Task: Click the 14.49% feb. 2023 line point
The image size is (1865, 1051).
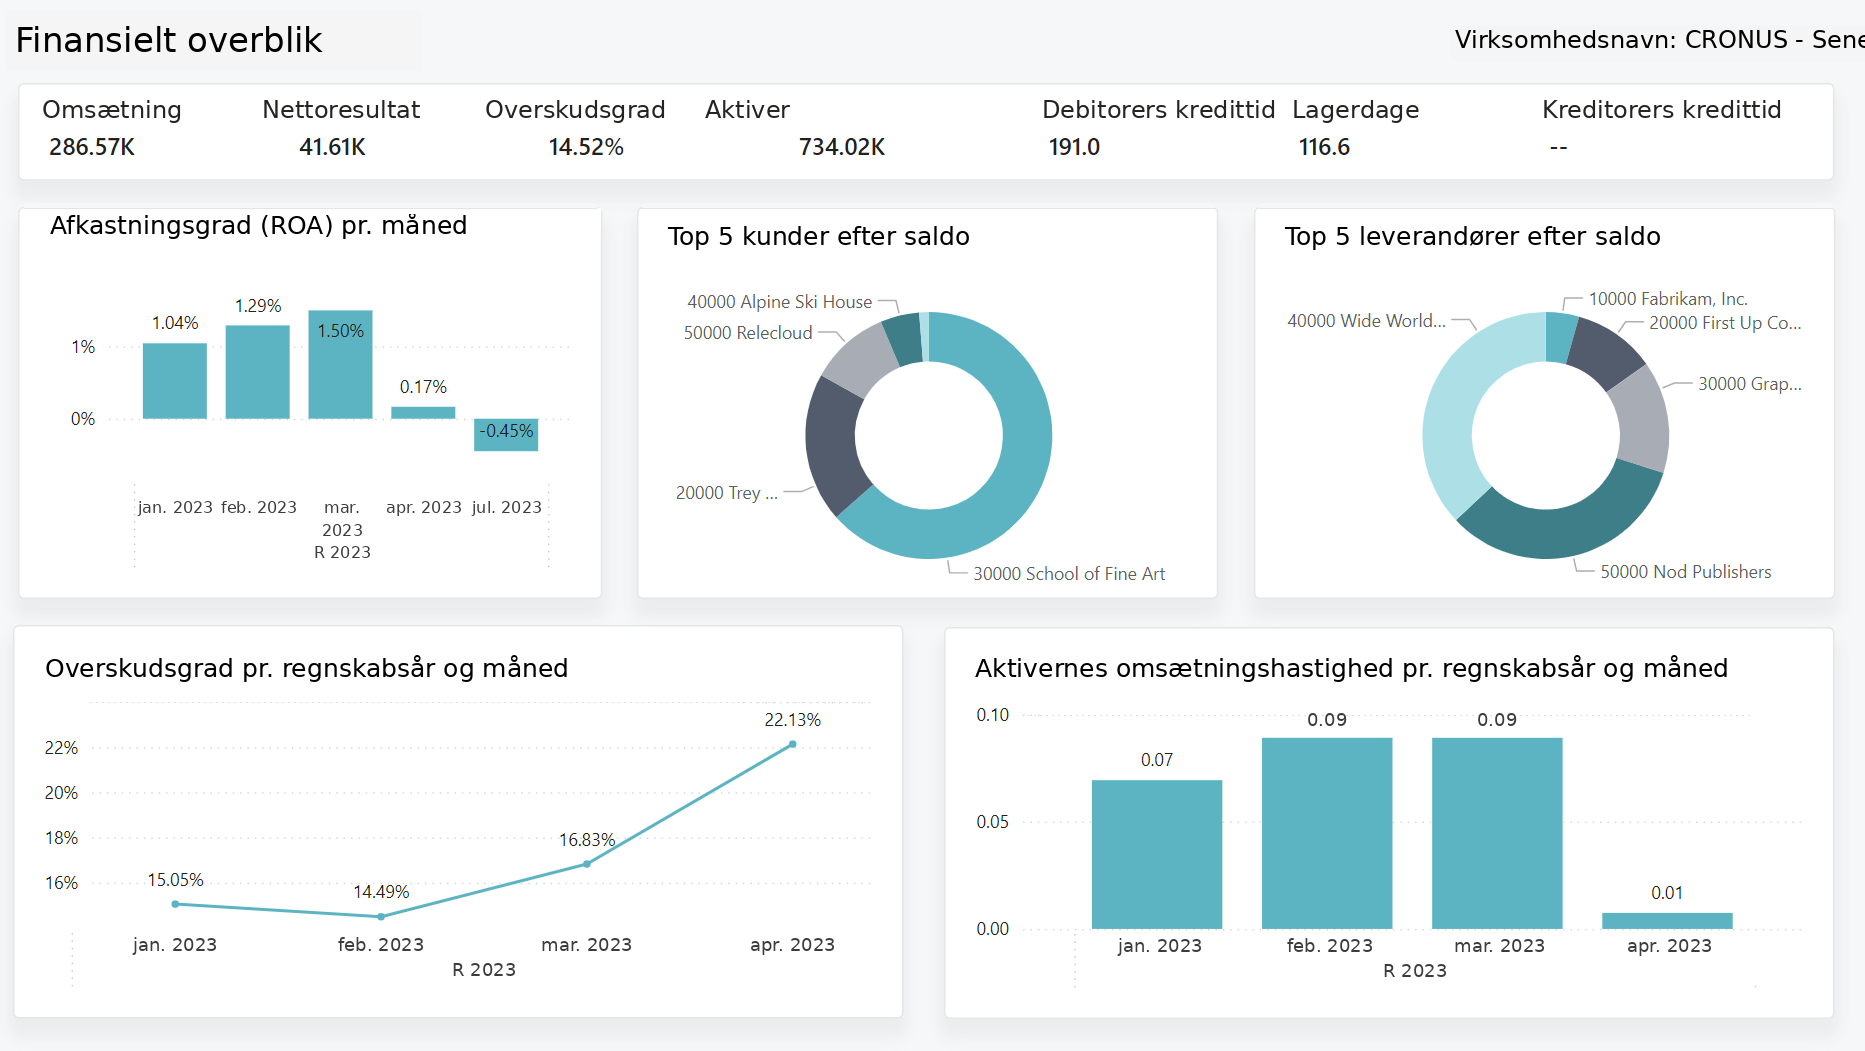Action: (381, 916)
